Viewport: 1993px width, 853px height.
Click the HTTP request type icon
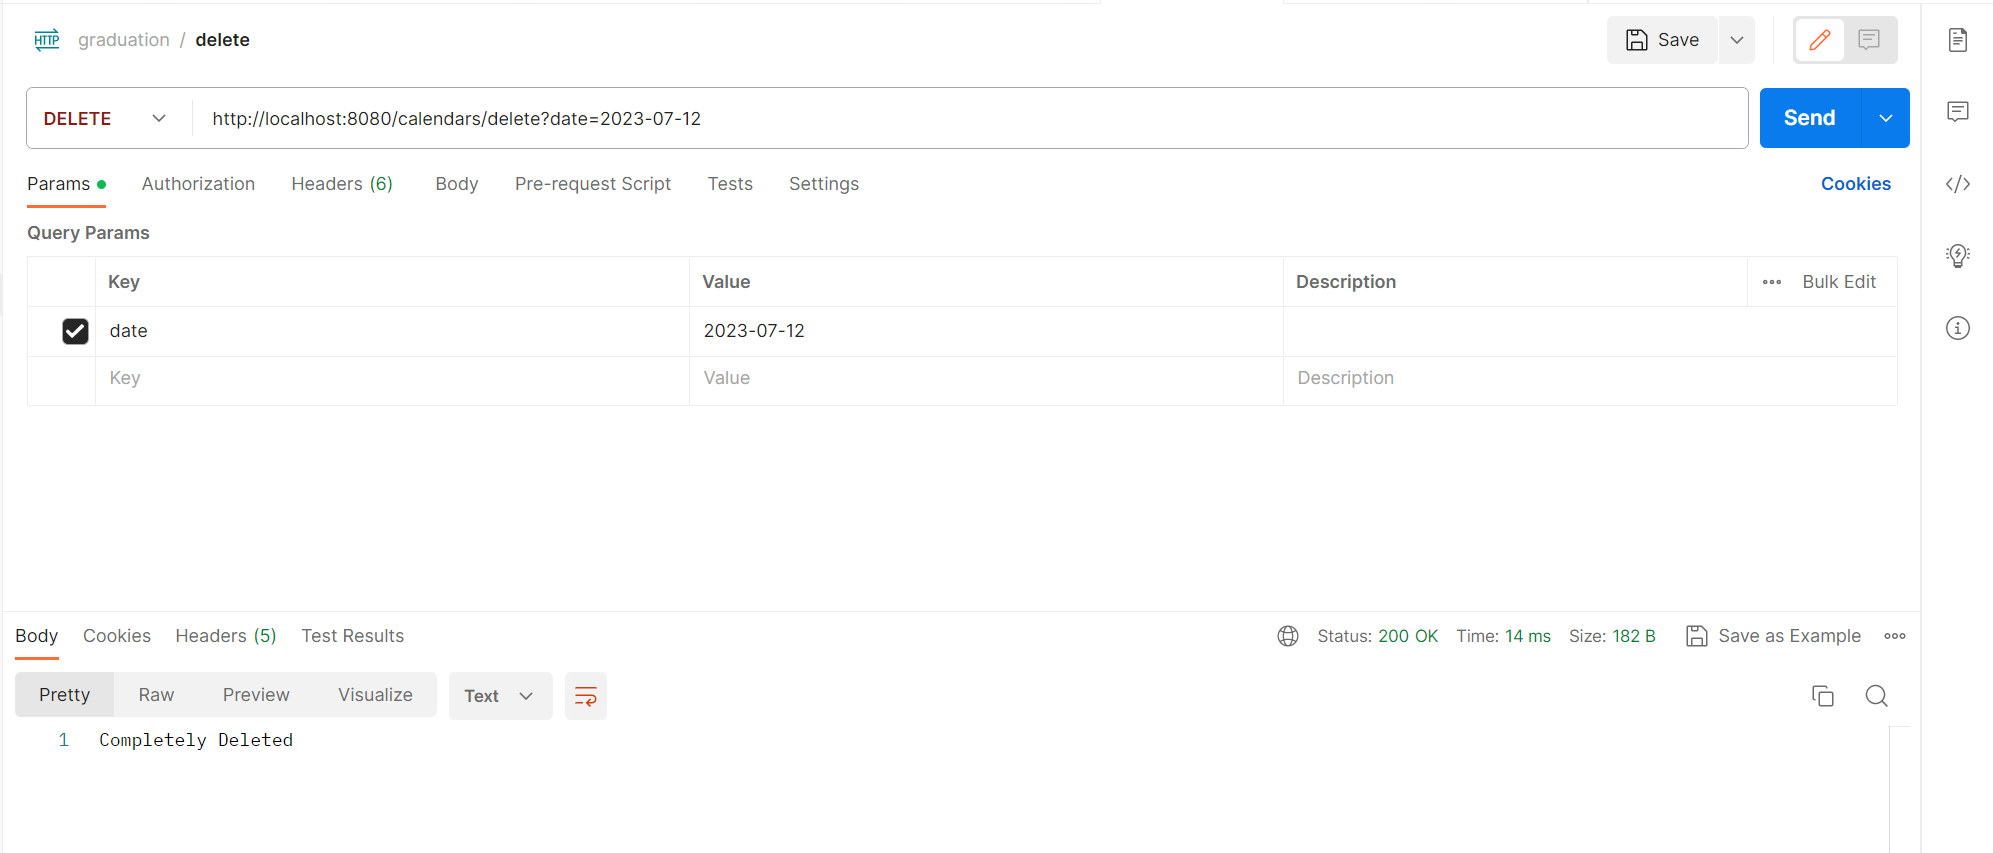(47, 40)
